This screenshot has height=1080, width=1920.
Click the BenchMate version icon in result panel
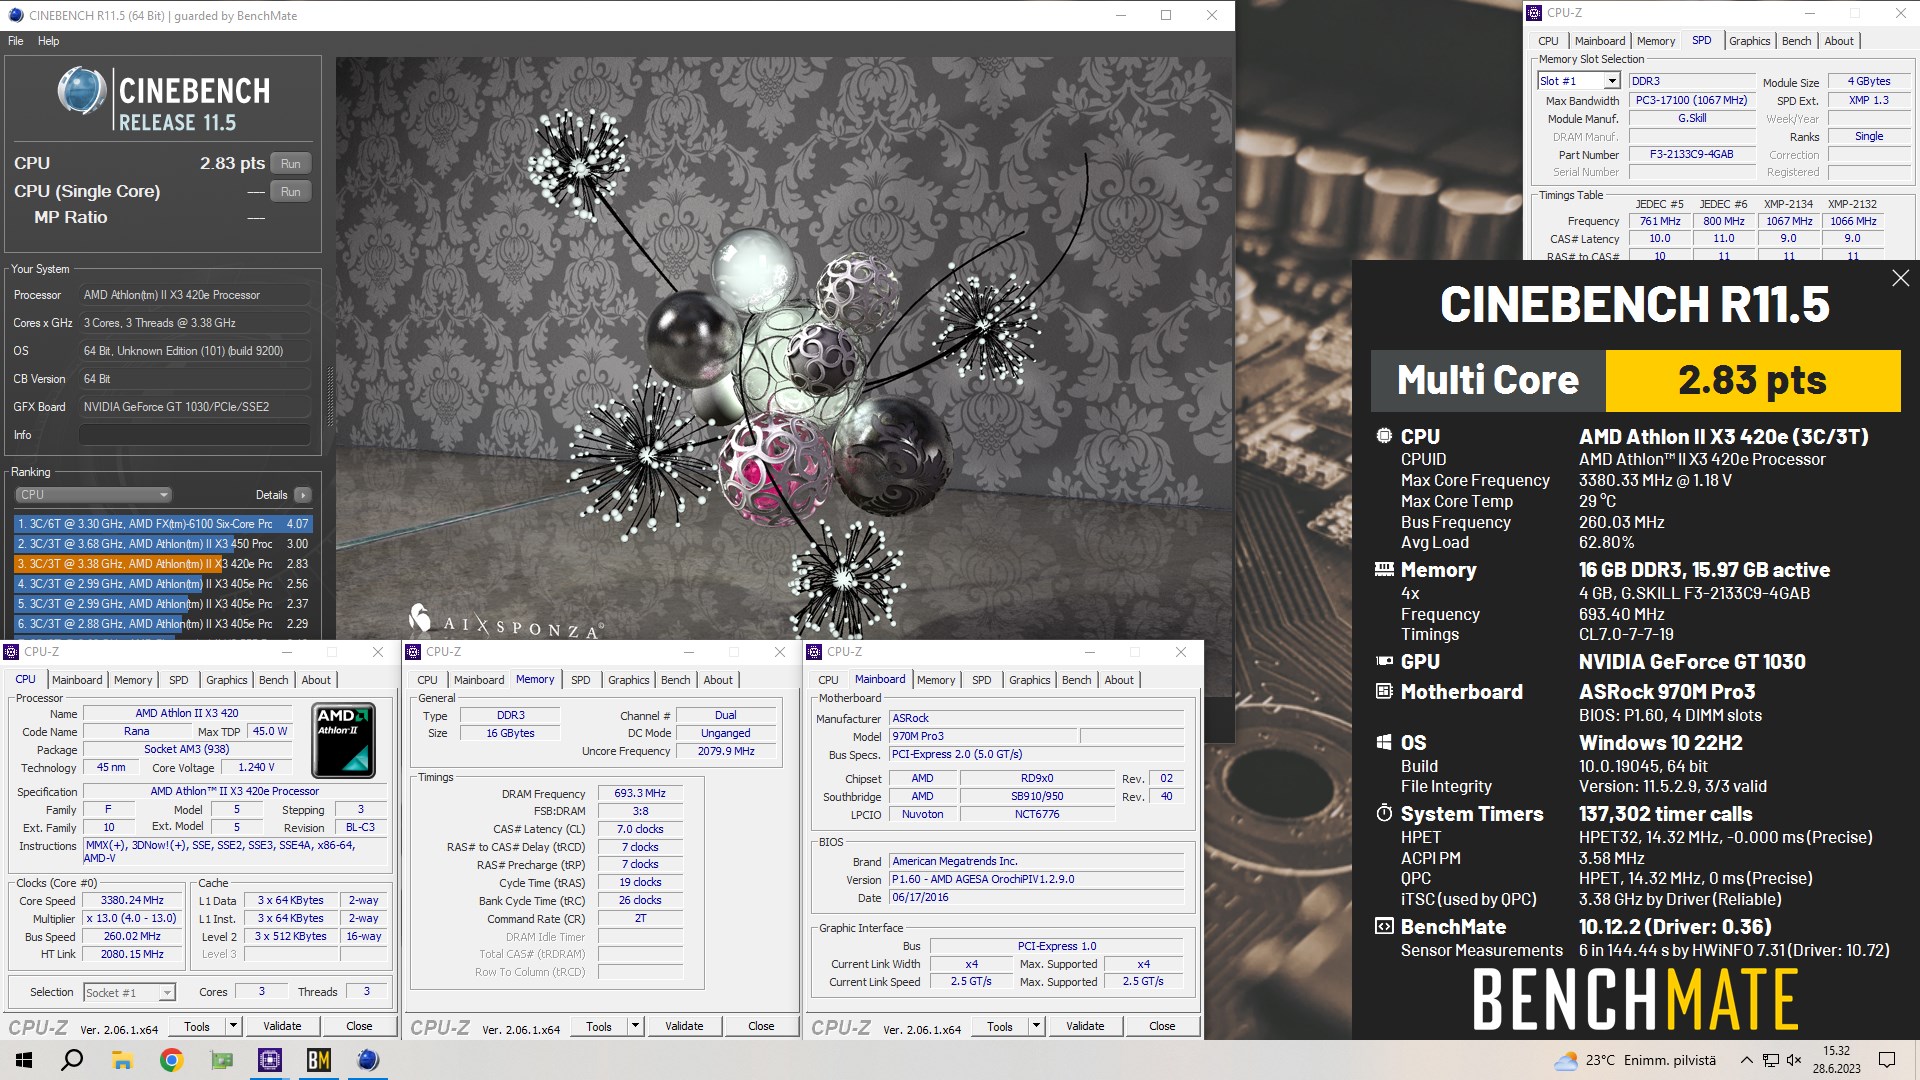tap(1384, 926)
